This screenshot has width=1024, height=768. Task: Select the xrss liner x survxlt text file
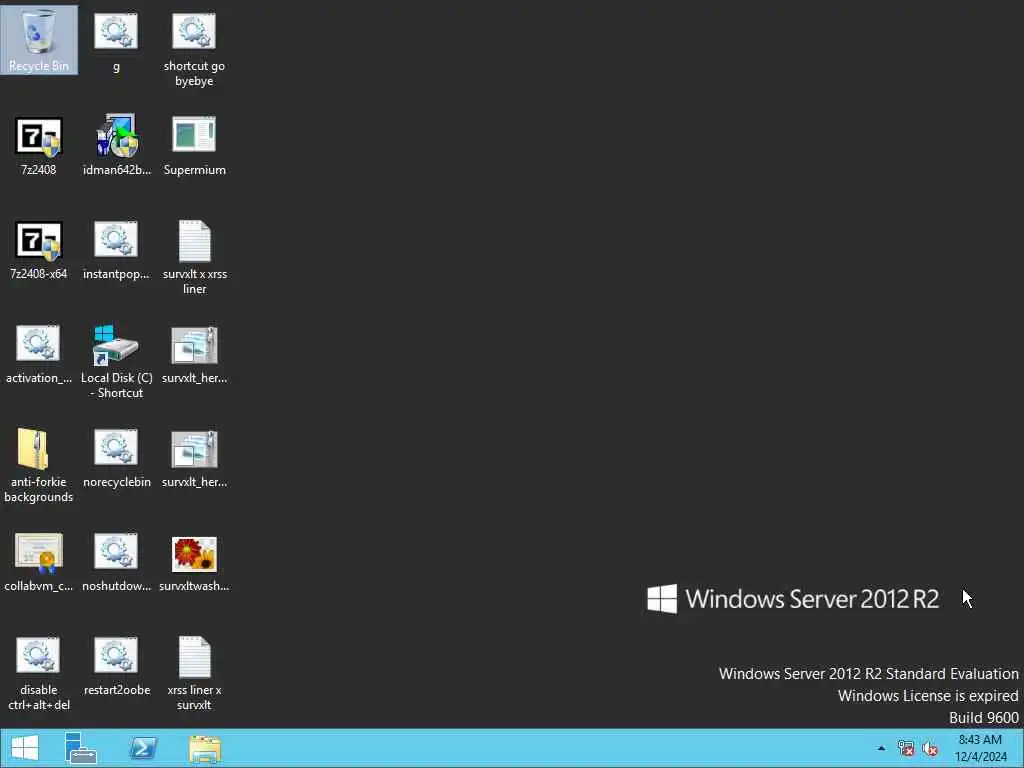click(194, 673)
